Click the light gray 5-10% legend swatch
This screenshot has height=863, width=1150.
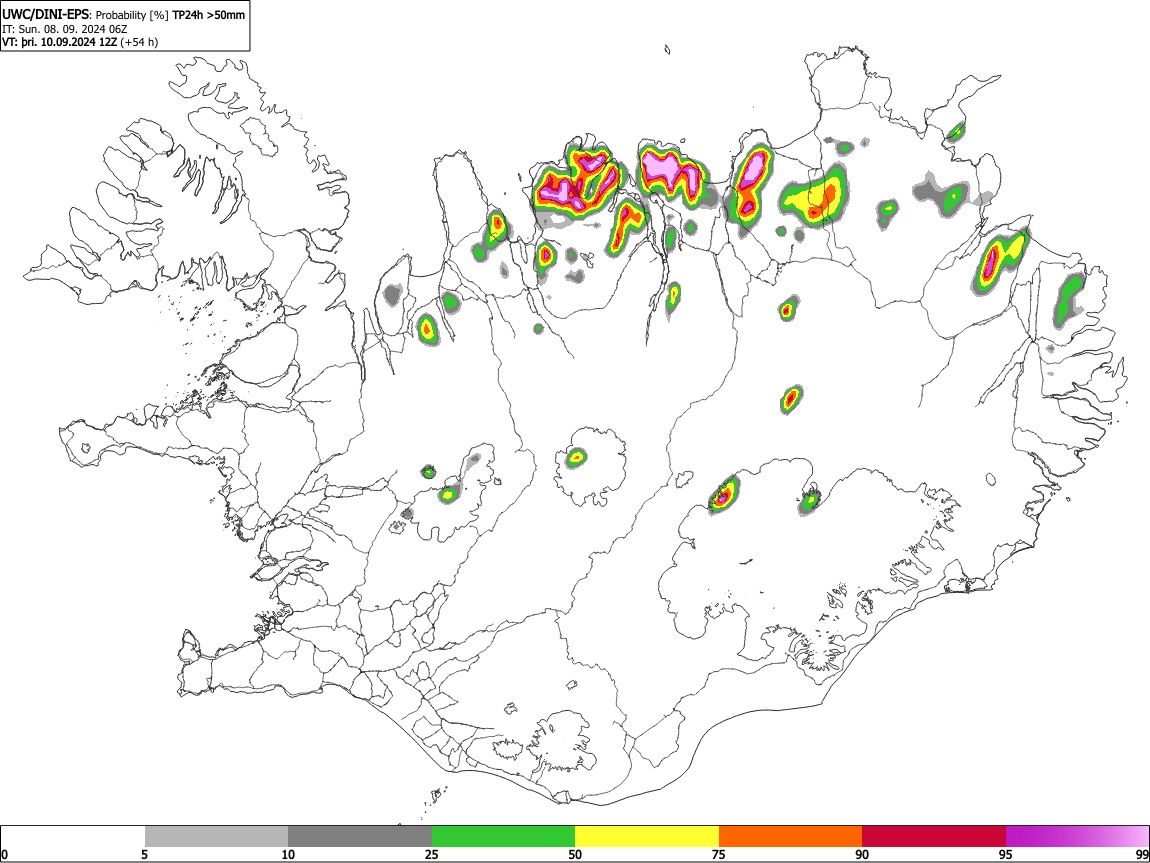coord(216,837)
